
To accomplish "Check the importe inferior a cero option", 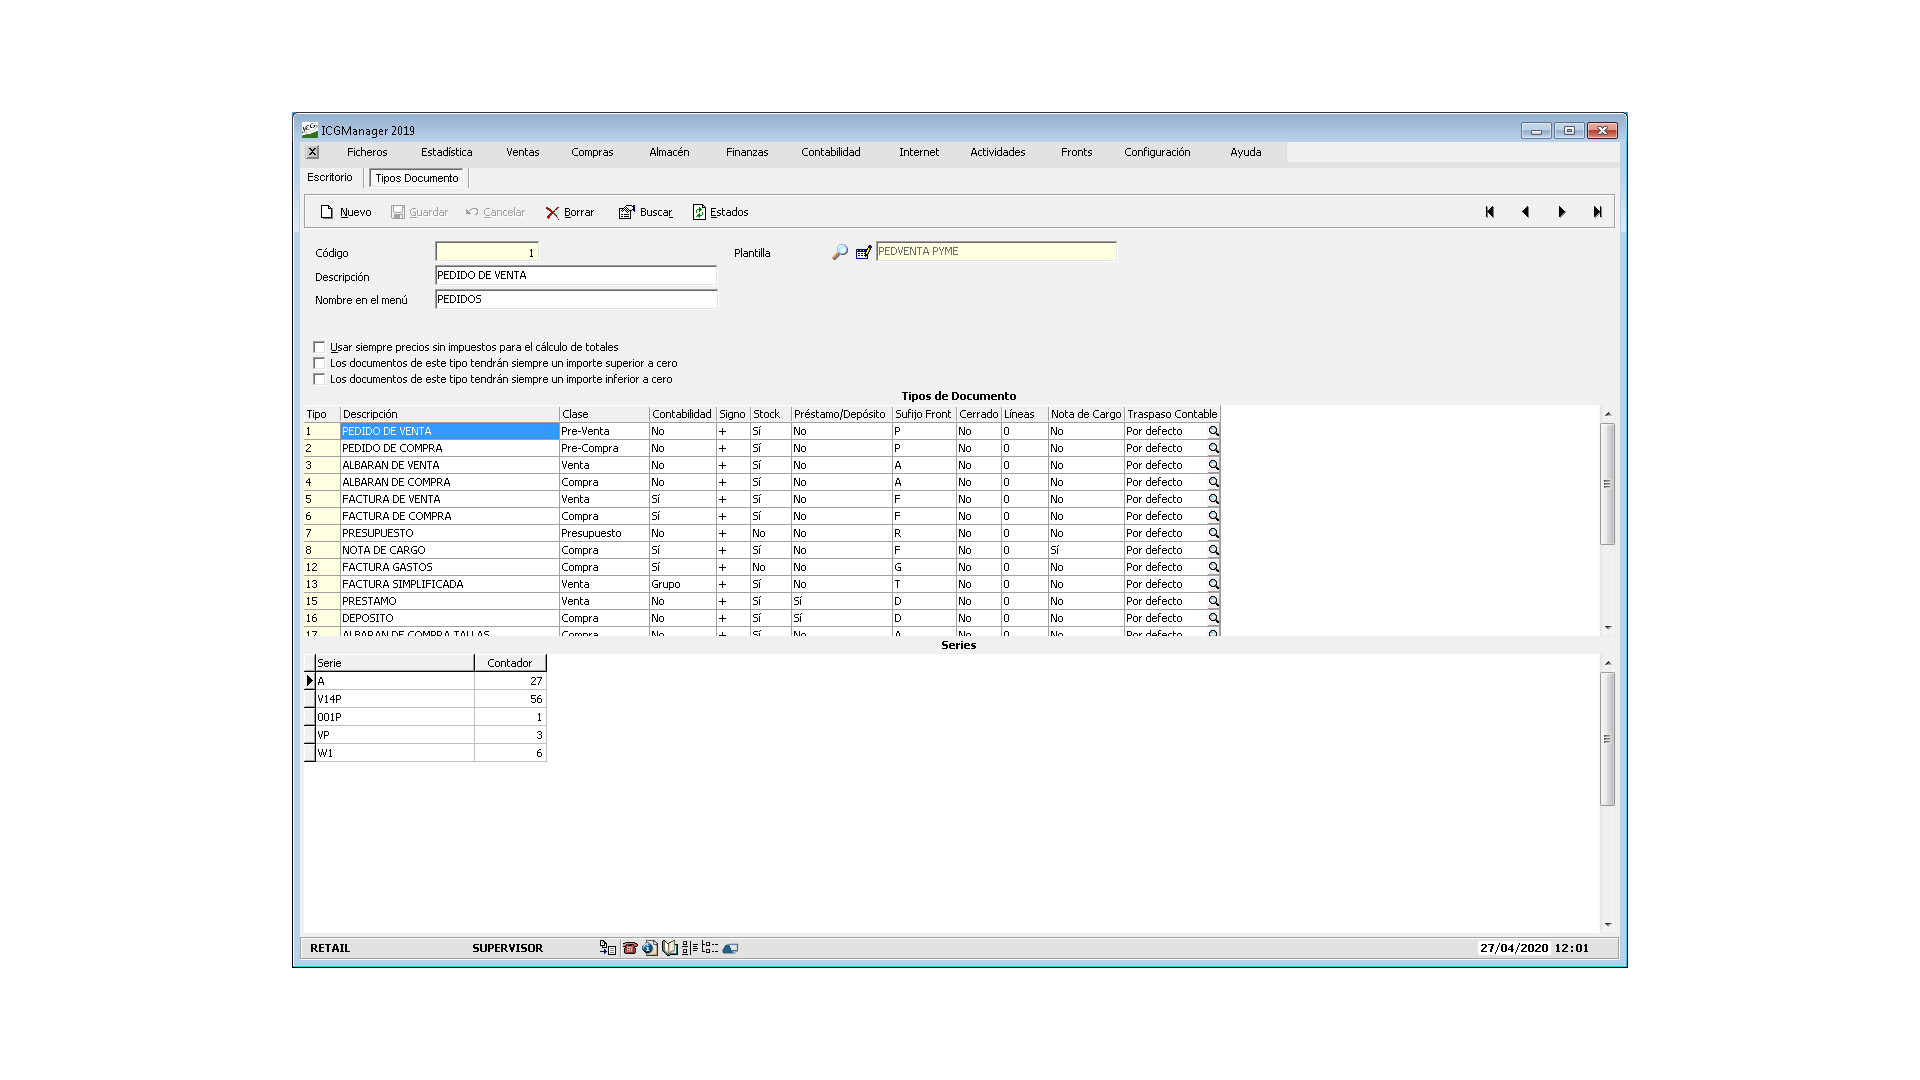I will (x=319, y=379).
